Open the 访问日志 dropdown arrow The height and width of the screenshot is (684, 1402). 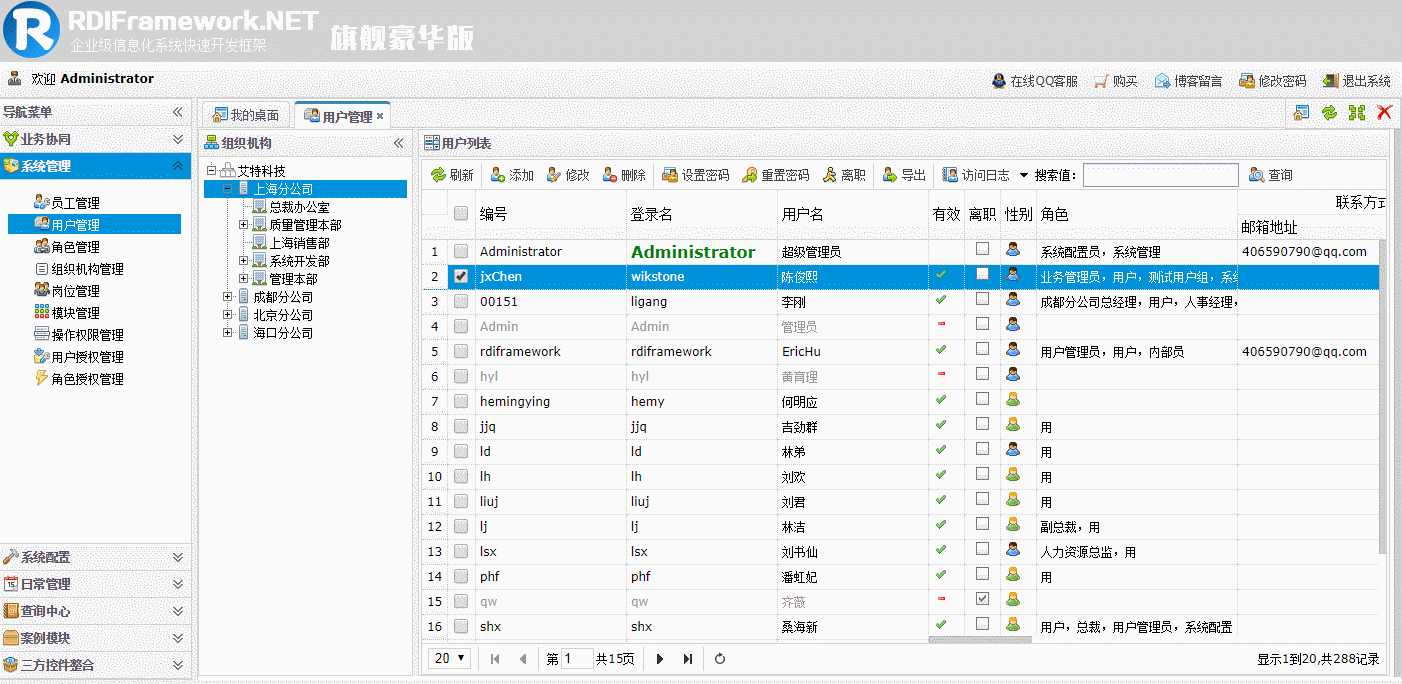(1023, 175)
